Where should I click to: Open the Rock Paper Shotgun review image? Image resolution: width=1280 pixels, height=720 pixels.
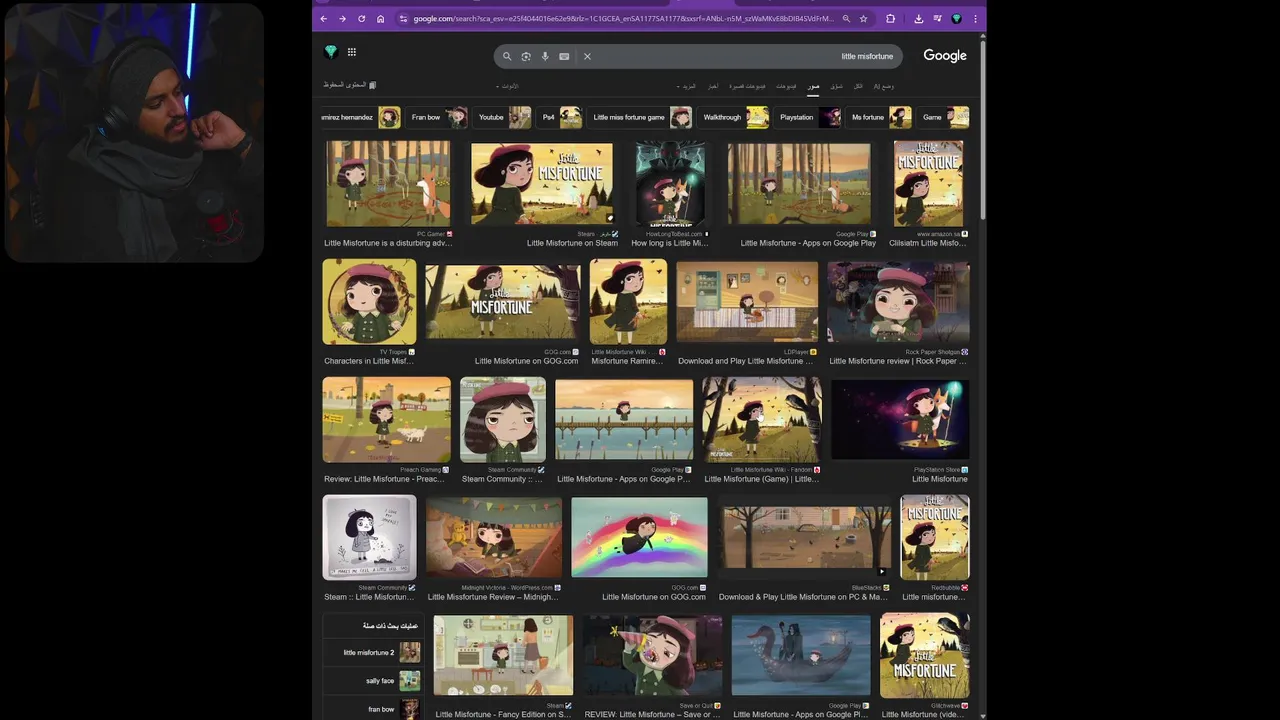[x=898, y=303]
